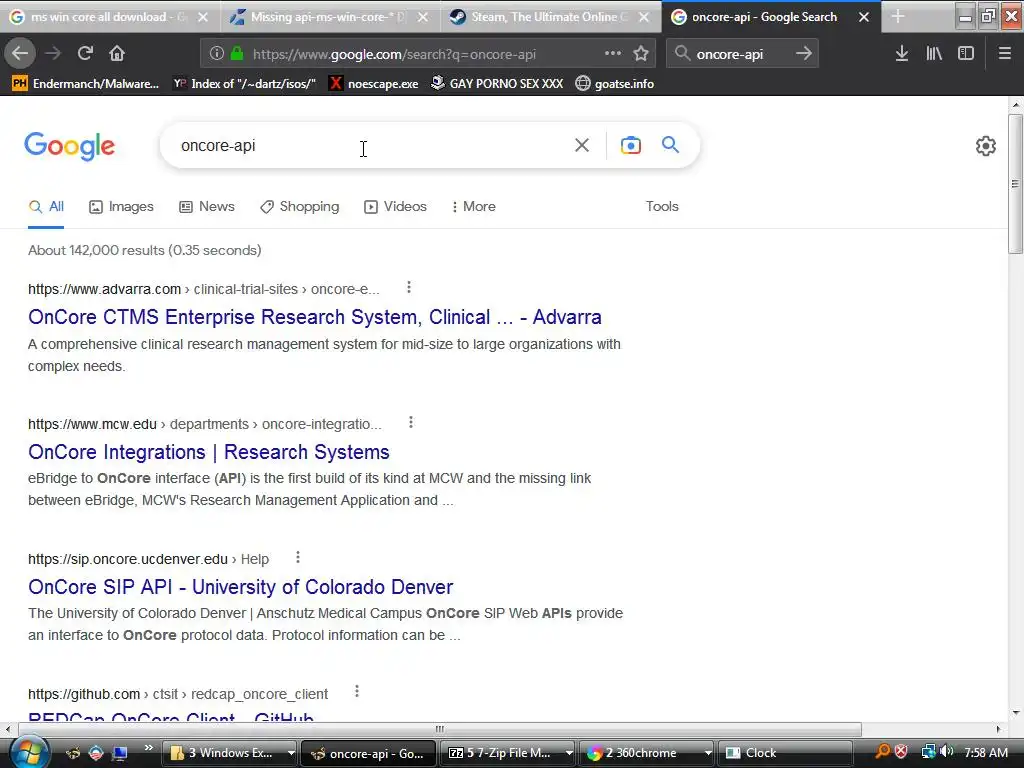Open 'OnCore Integrations | Research Systems' result
The image size is (1024, 768).
click(x=209, y=452)
